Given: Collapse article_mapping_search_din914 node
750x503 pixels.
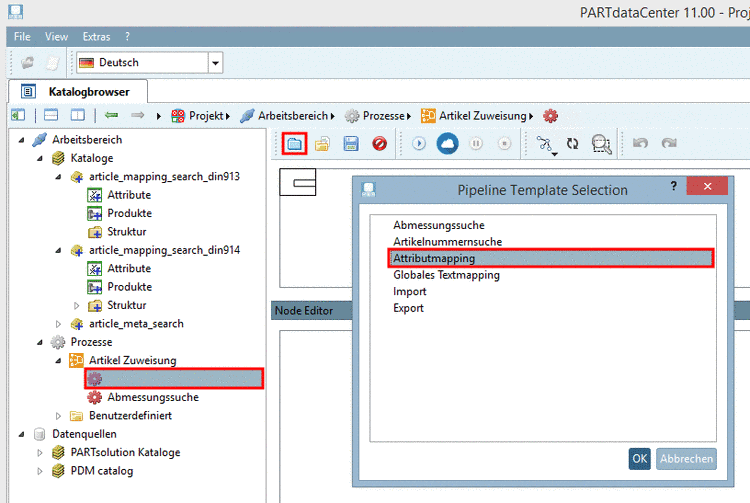Looking at the screenshot, I should click(x=58, y=250).
